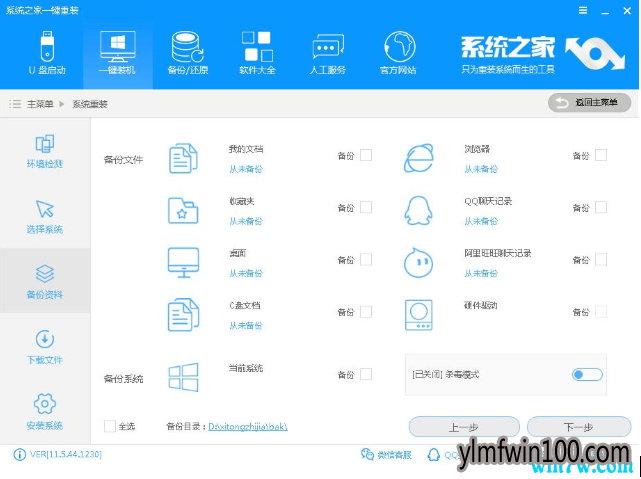Check backup box for 当前系统
The image size is (641, 479).
point(366,374)
